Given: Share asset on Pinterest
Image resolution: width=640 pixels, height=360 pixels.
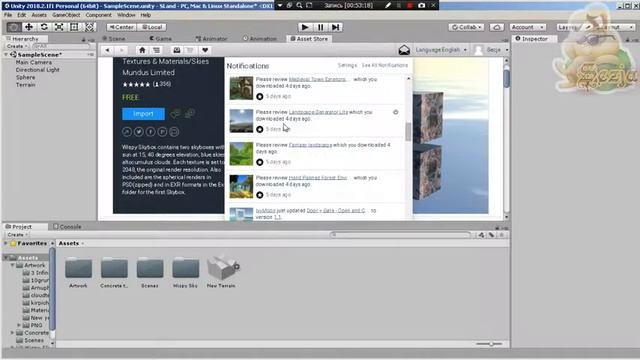Looking at the screenshot, I should 162,132.
